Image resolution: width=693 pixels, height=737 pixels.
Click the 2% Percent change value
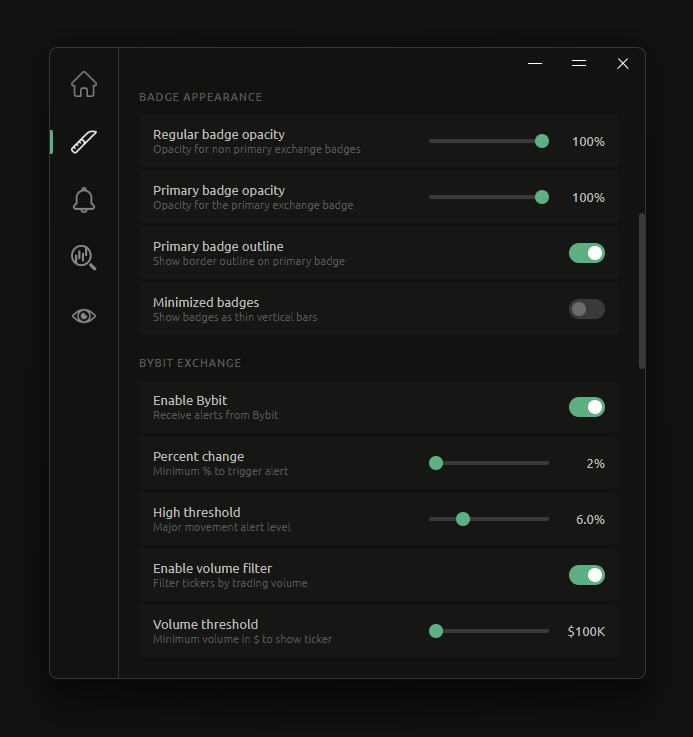click(x=595, y=463)
